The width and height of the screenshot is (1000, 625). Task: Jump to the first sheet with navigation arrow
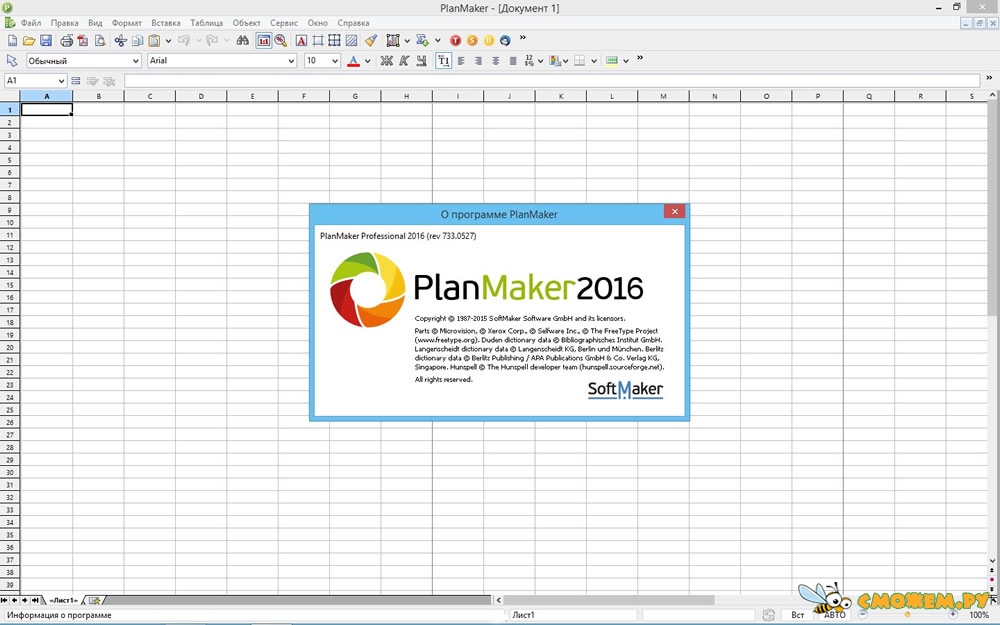click(4, 601)
